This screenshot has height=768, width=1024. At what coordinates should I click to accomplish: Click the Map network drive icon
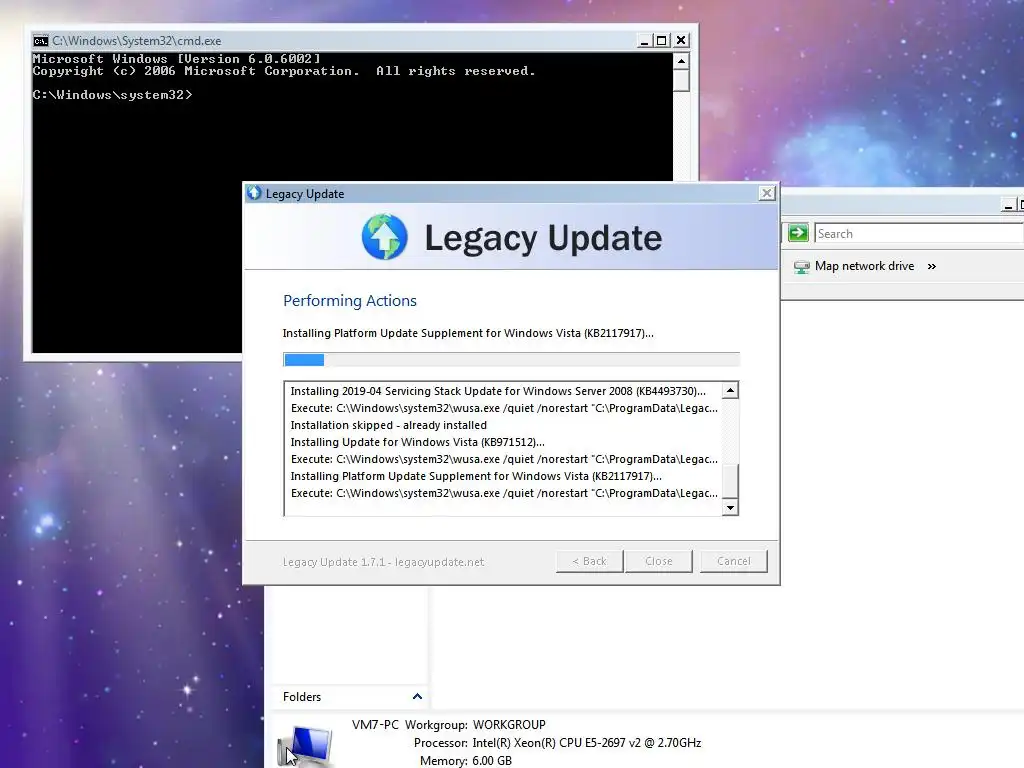[x=801, y=267]
